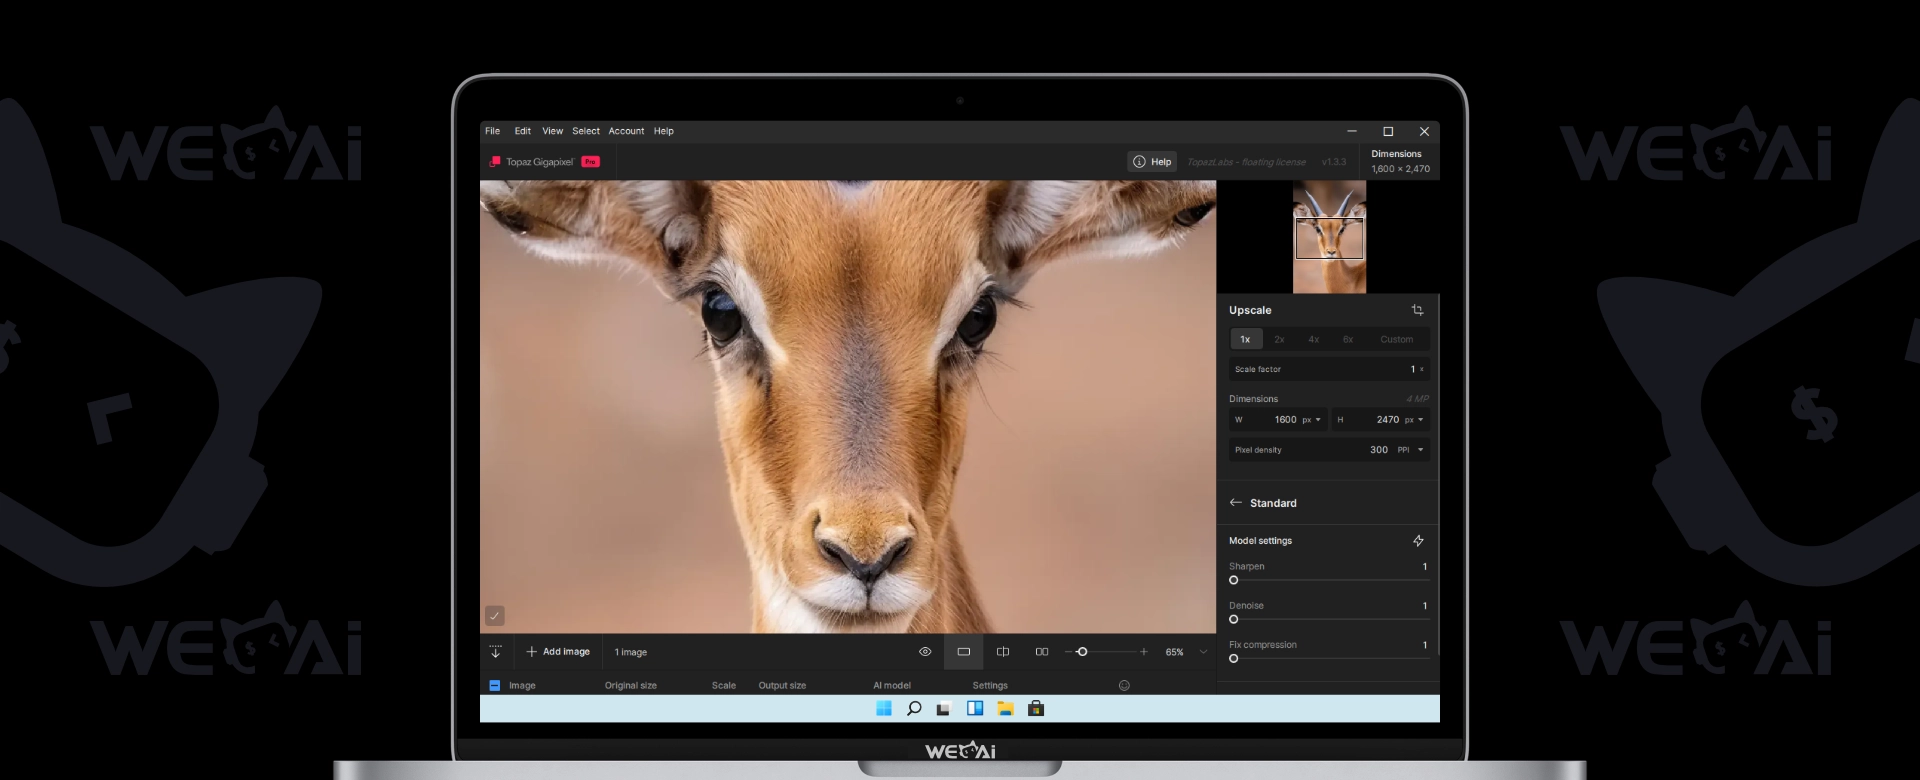Open the Select menu
Image resolution: width=1920 pixels, height=780 pixels.
[586, 131]
